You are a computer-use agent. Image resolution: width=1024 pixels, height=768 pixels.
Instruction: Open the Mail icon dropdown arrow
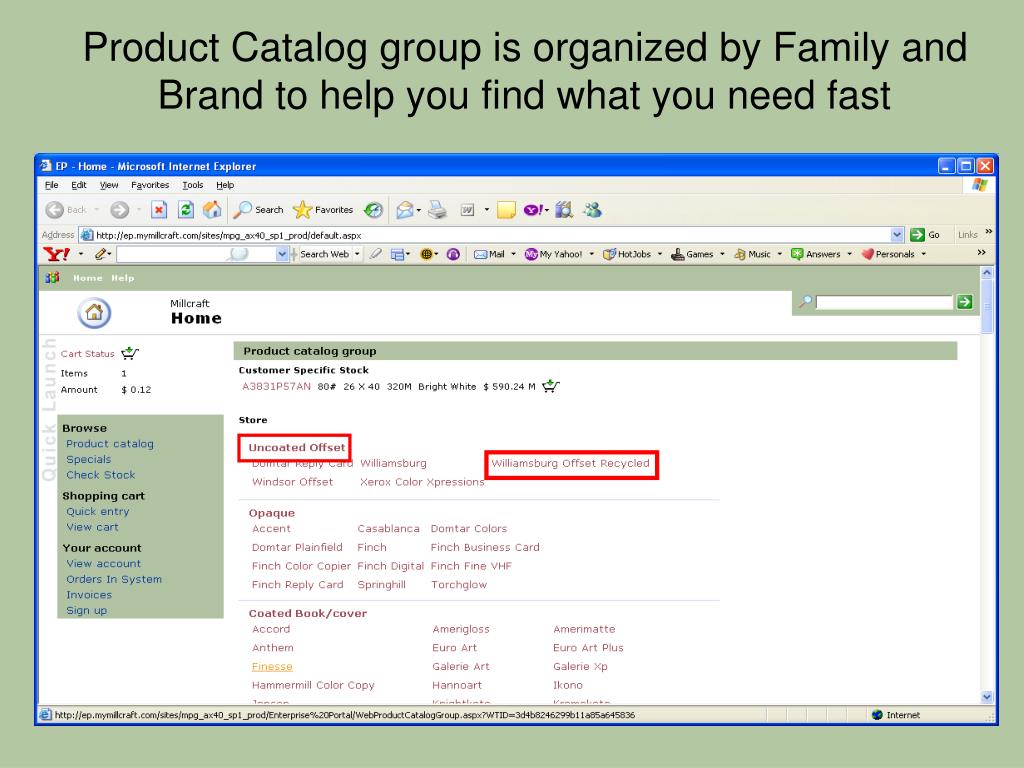click(419, 210)
